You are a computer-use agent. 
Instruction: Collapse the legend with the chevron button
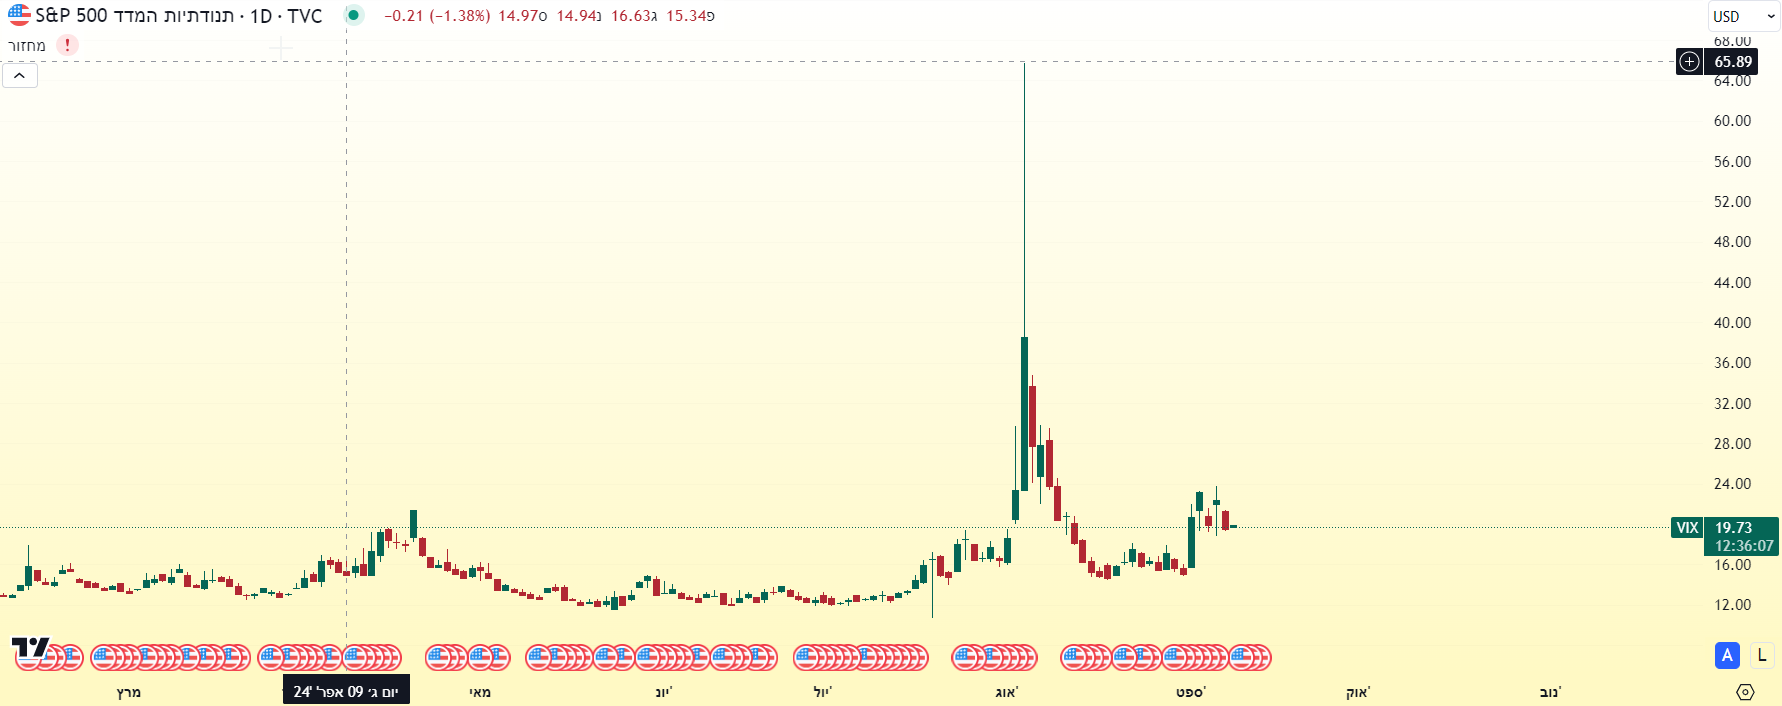click(x=20, y=76)
